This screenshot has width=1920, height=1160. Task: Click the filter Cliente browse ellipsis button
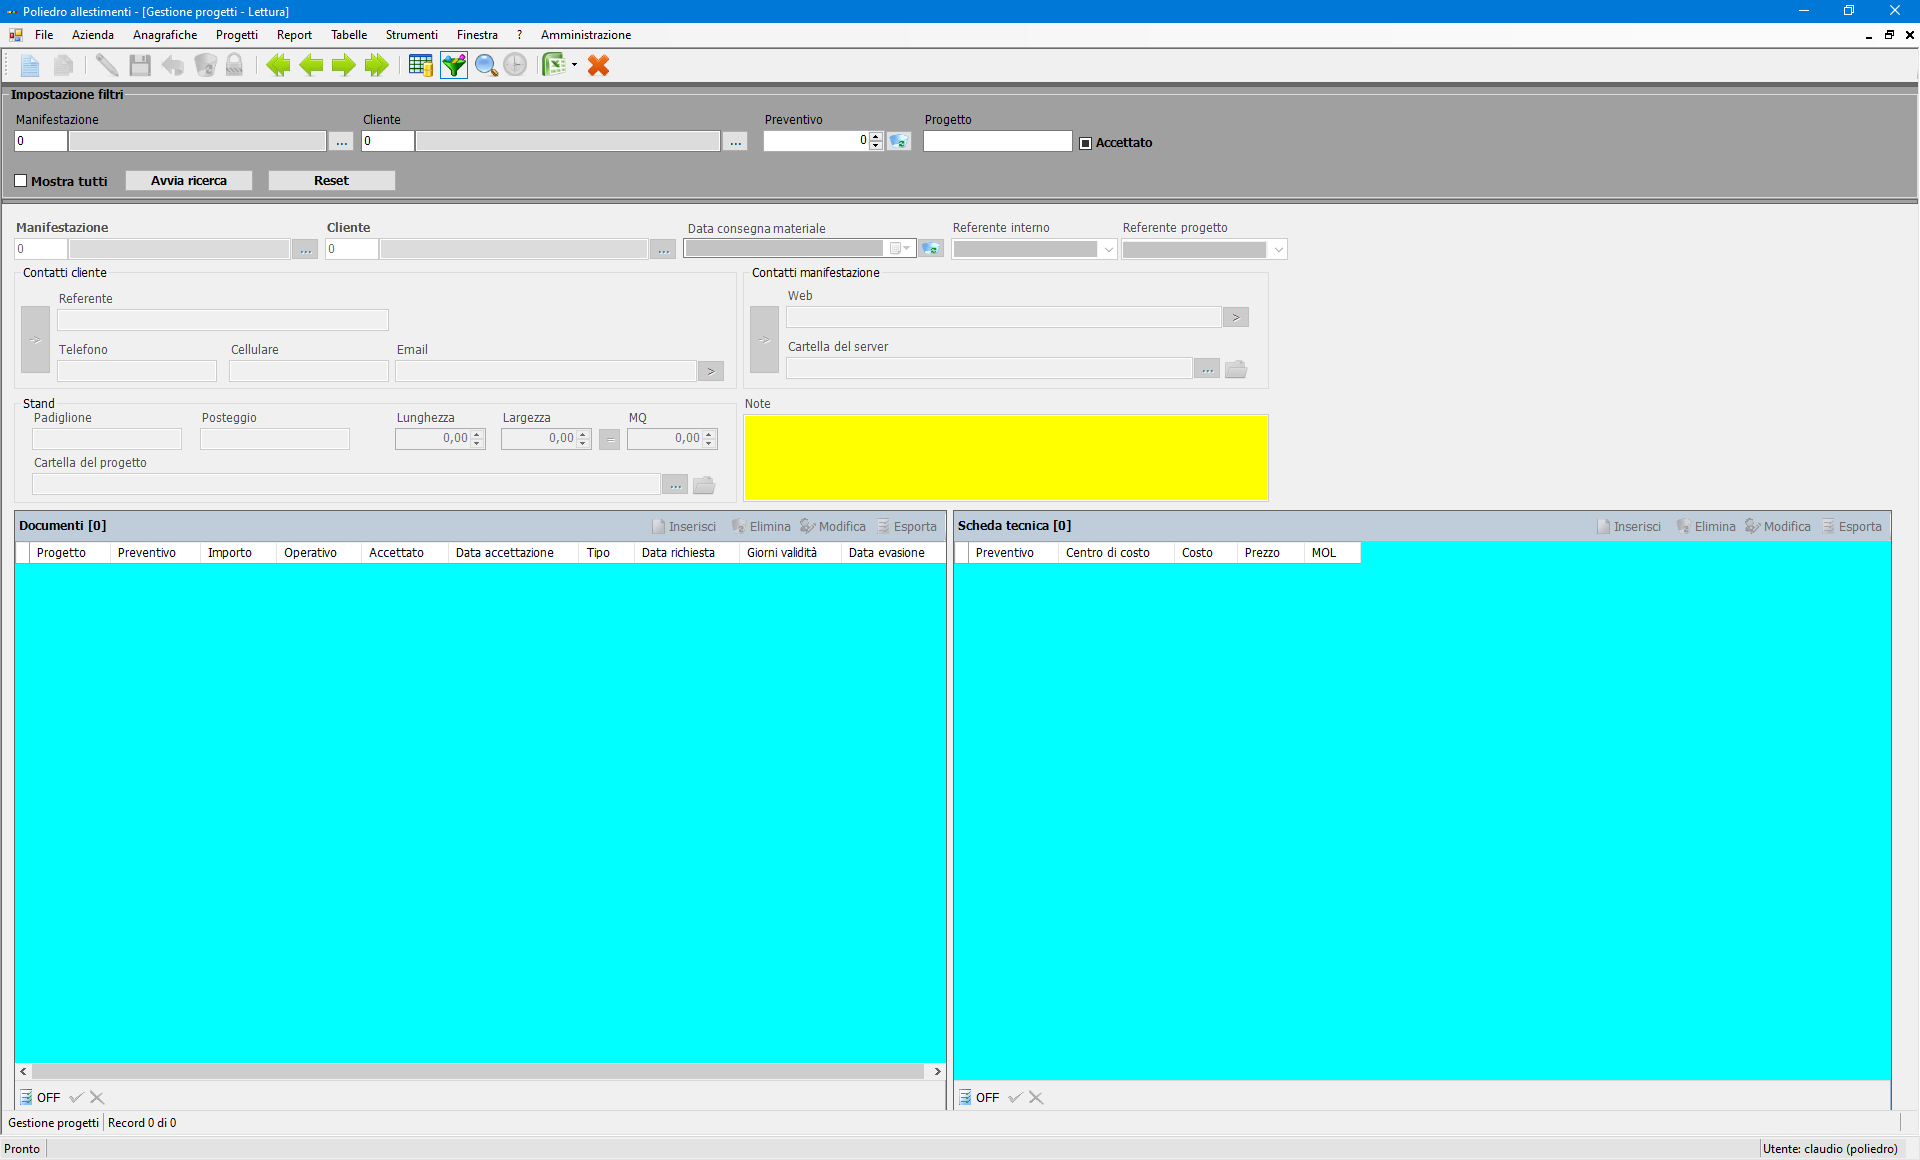[736, 141]
